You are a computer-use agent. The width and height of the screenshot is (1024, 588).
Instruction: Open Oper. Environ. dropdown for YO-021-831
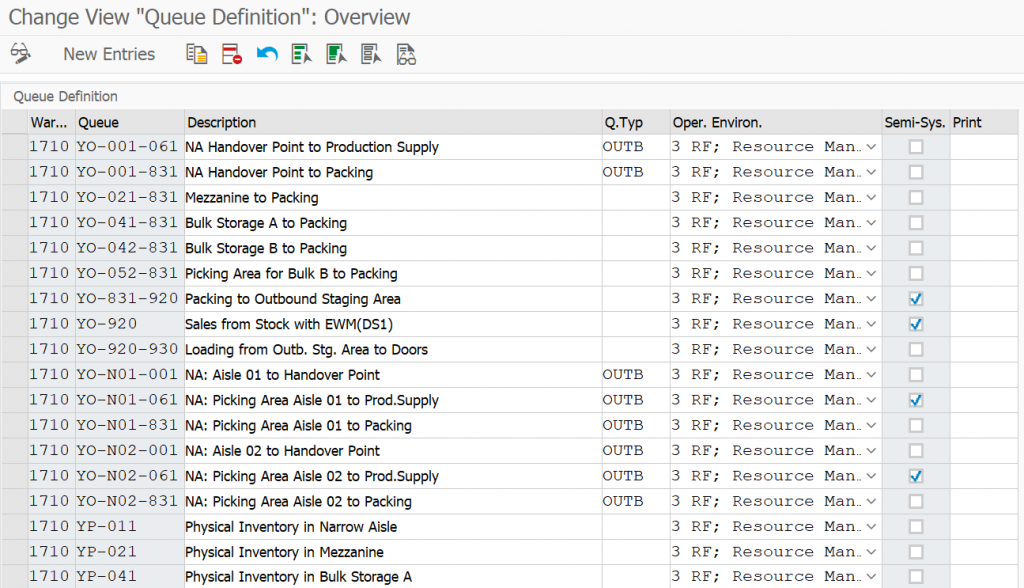pos(871,197)
